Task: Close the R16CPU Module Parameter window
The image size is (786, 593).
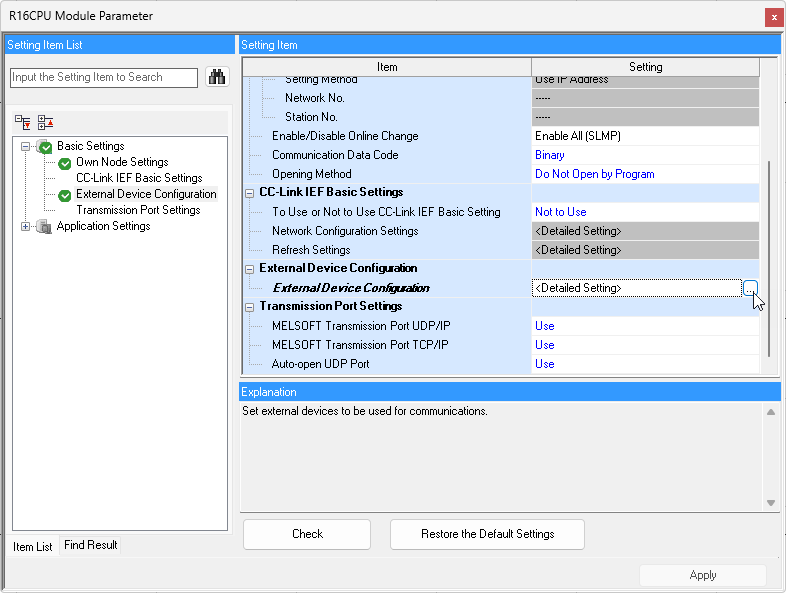Action: click(774, 17)
